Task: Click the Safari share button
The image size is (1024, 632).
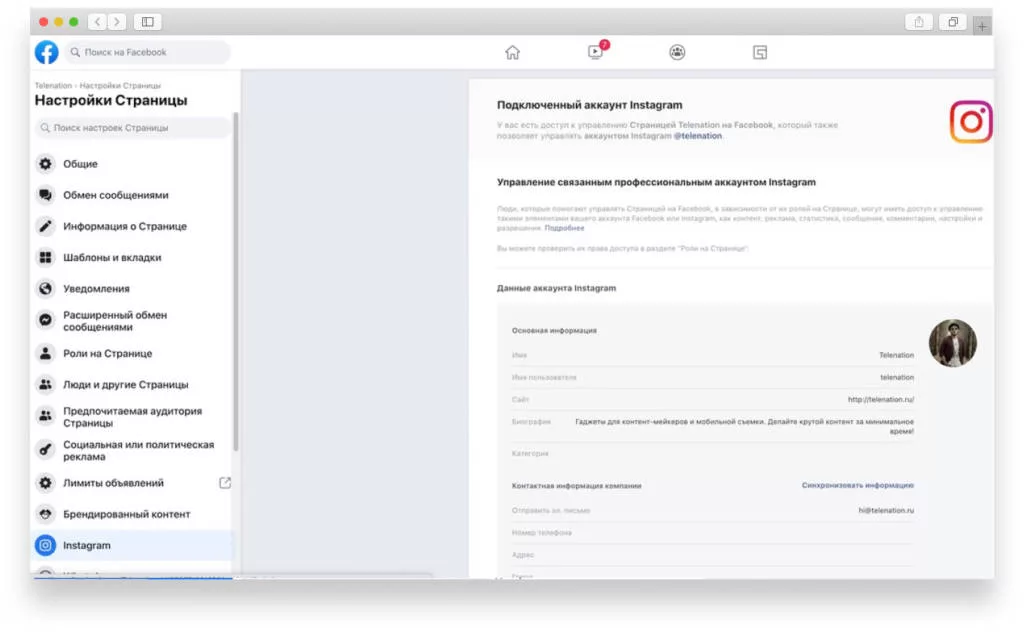Action: [x=919, y=22]
